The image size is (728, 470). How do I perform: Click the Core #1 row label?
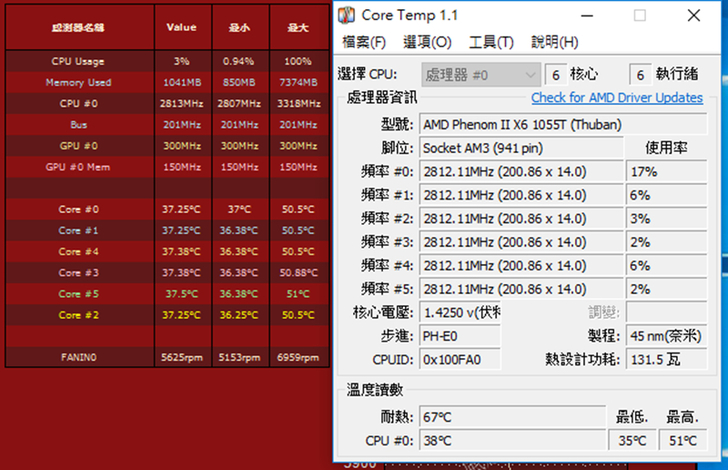[78, 231]
